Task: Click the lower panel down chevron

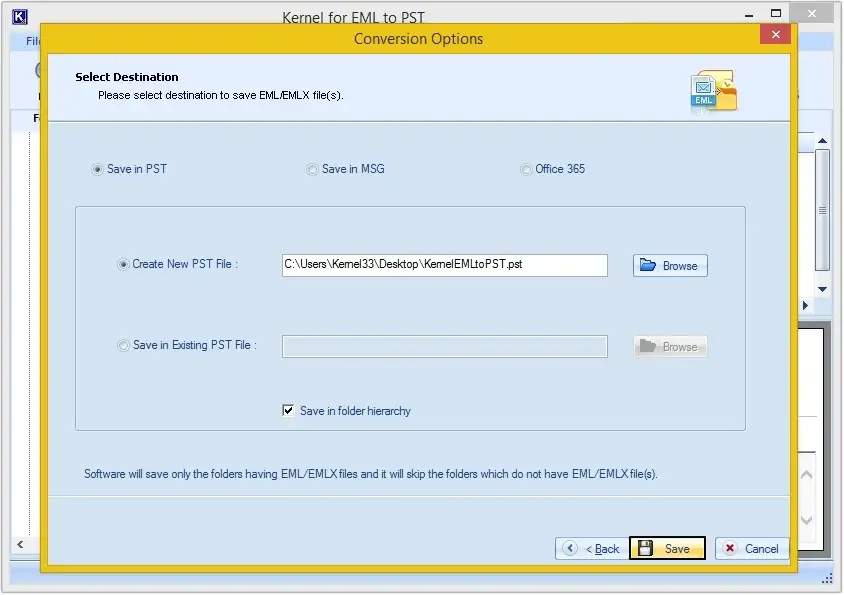Action: pyautogui.click(x=806, y=520)
